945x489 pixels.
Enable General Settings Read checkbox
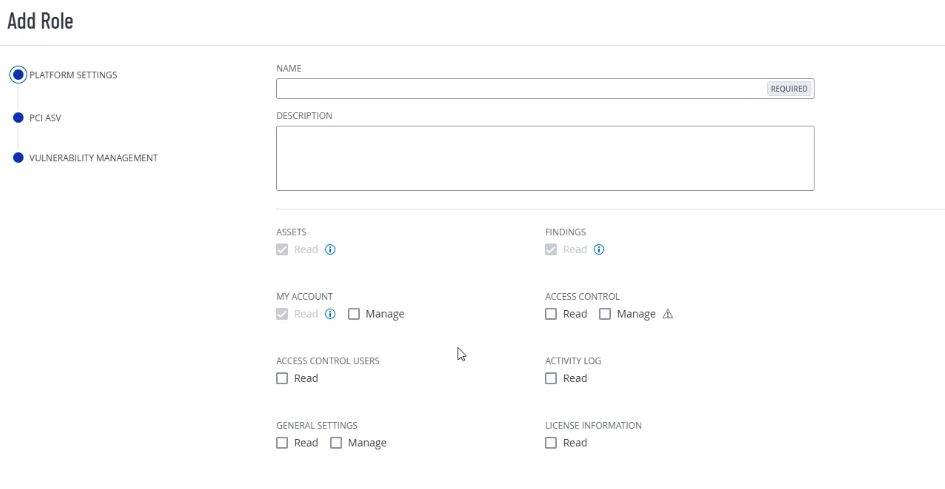click(x=282, y=443)
